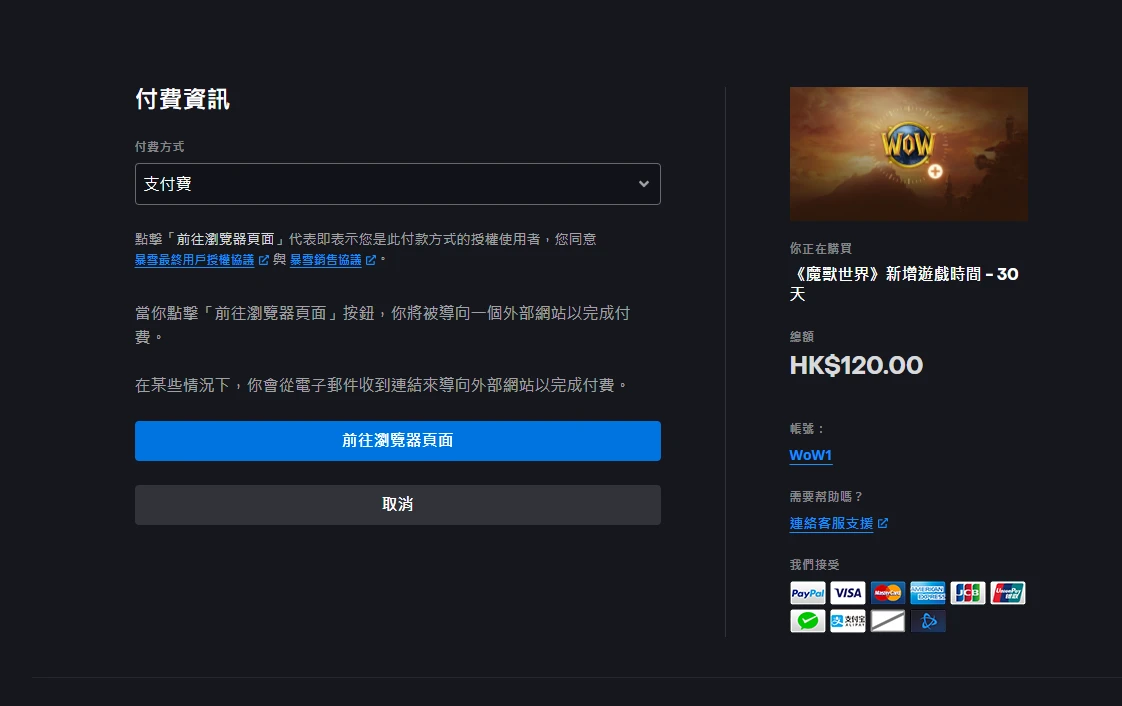Click the blank striped payment icon
The height and width of the screenshot is (706, 1122).
click(887, 621)
